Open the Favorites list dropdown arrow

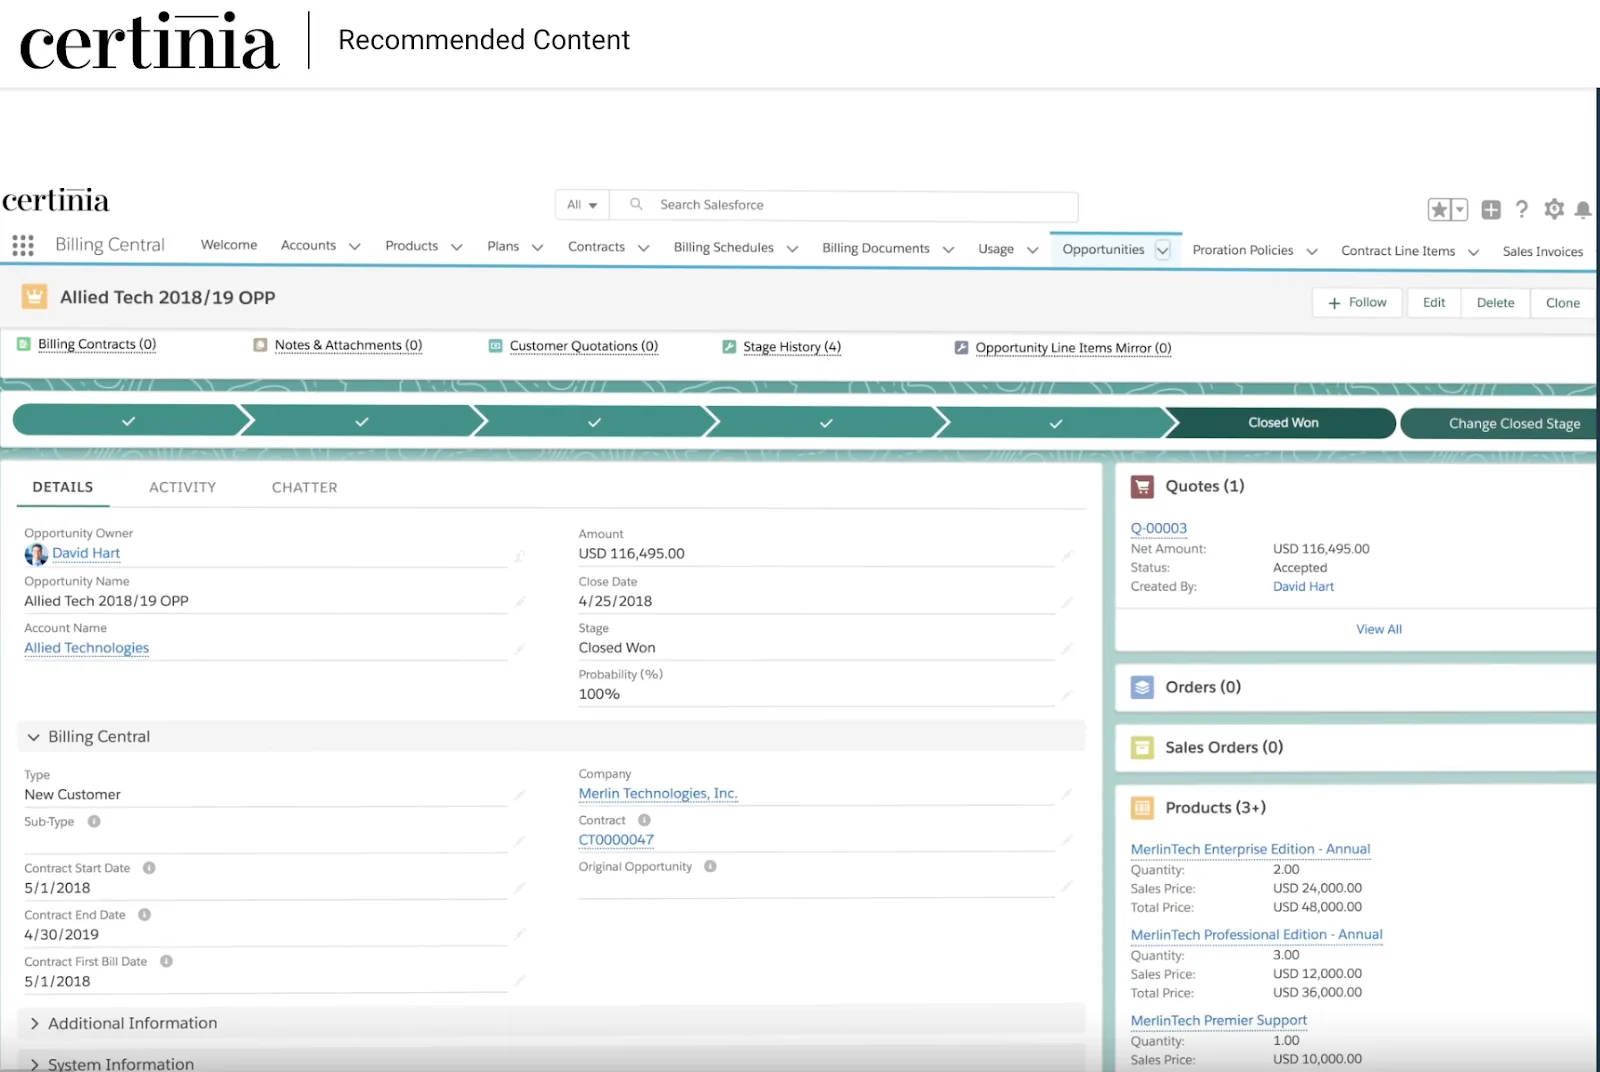click(x=1460, y=209)
